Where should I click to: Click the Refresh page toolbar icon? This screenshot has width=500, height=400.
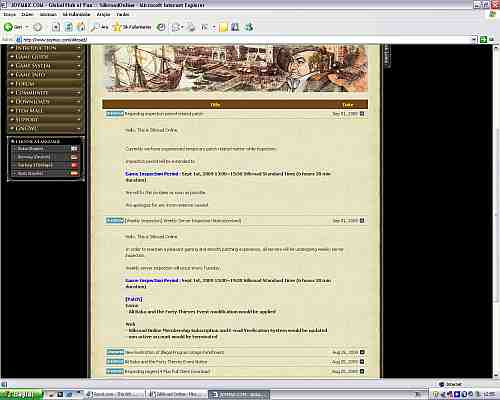[68, 27]
